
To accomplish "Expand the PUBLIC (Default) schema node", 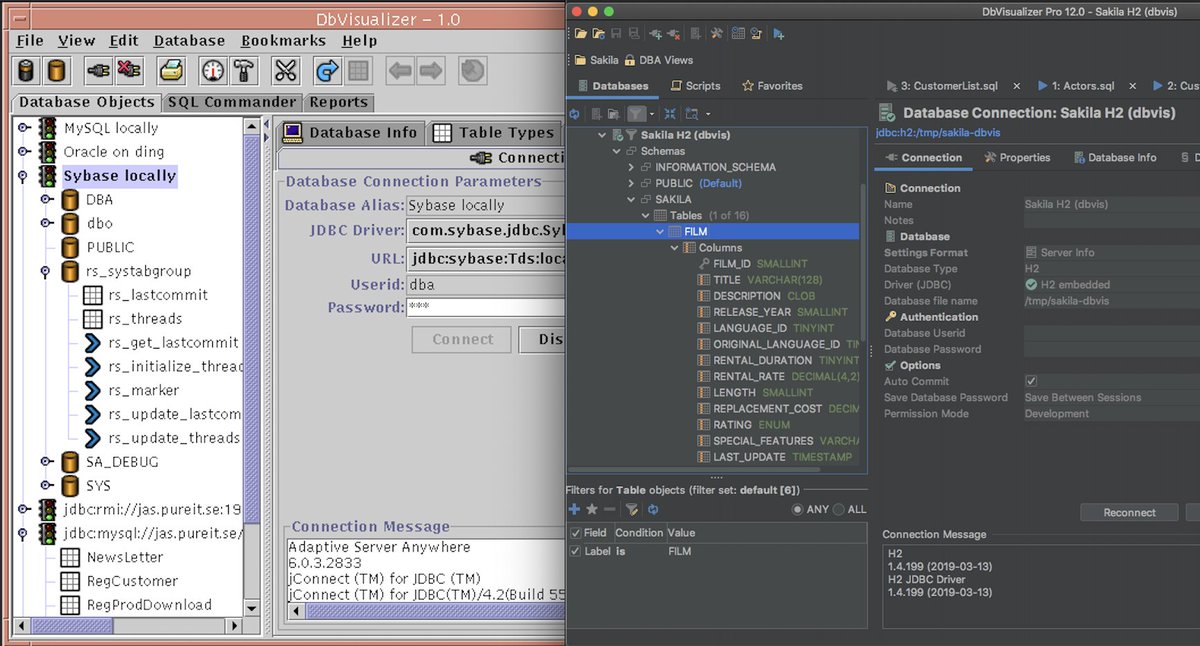I will pos(631,183).
